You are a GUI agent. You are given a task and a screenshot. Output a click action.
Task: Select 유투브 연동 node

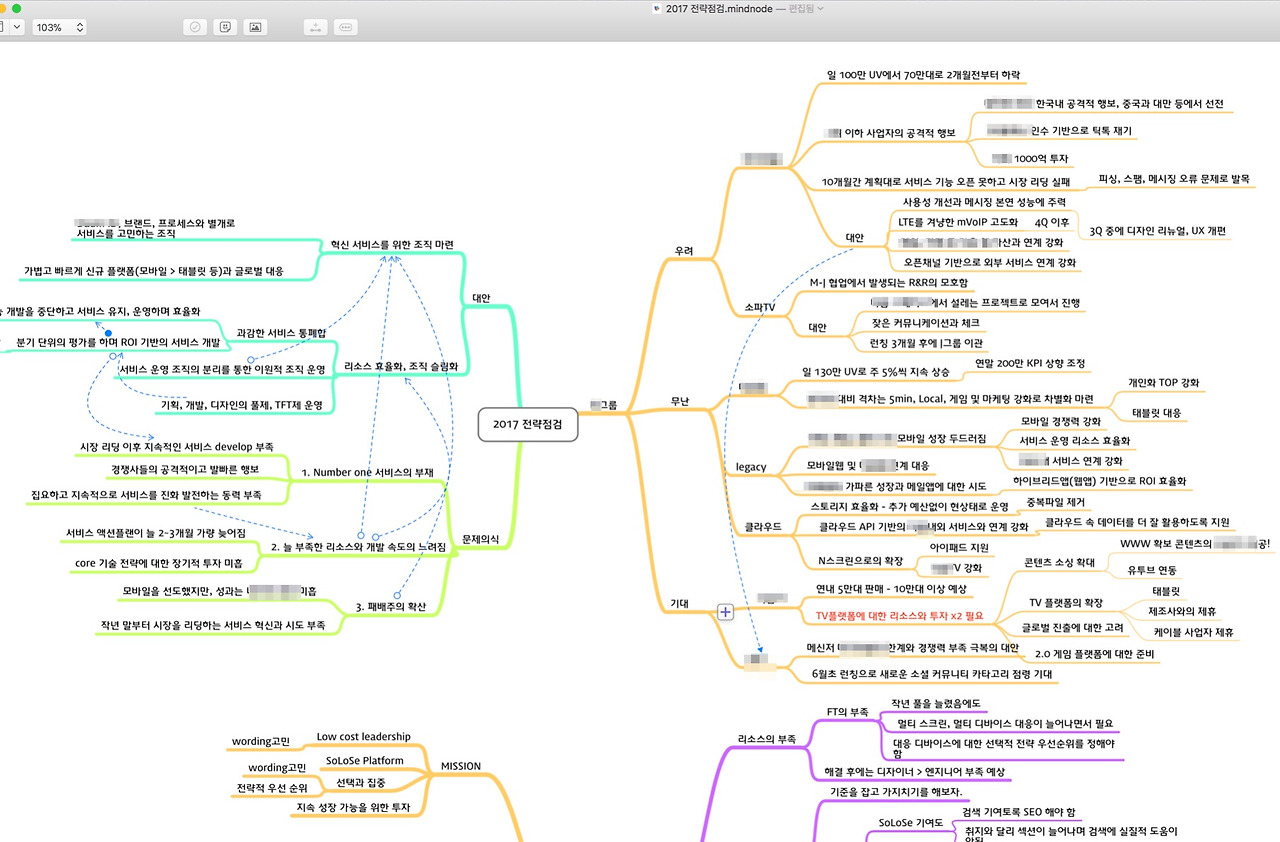[x=1152, y=570]
